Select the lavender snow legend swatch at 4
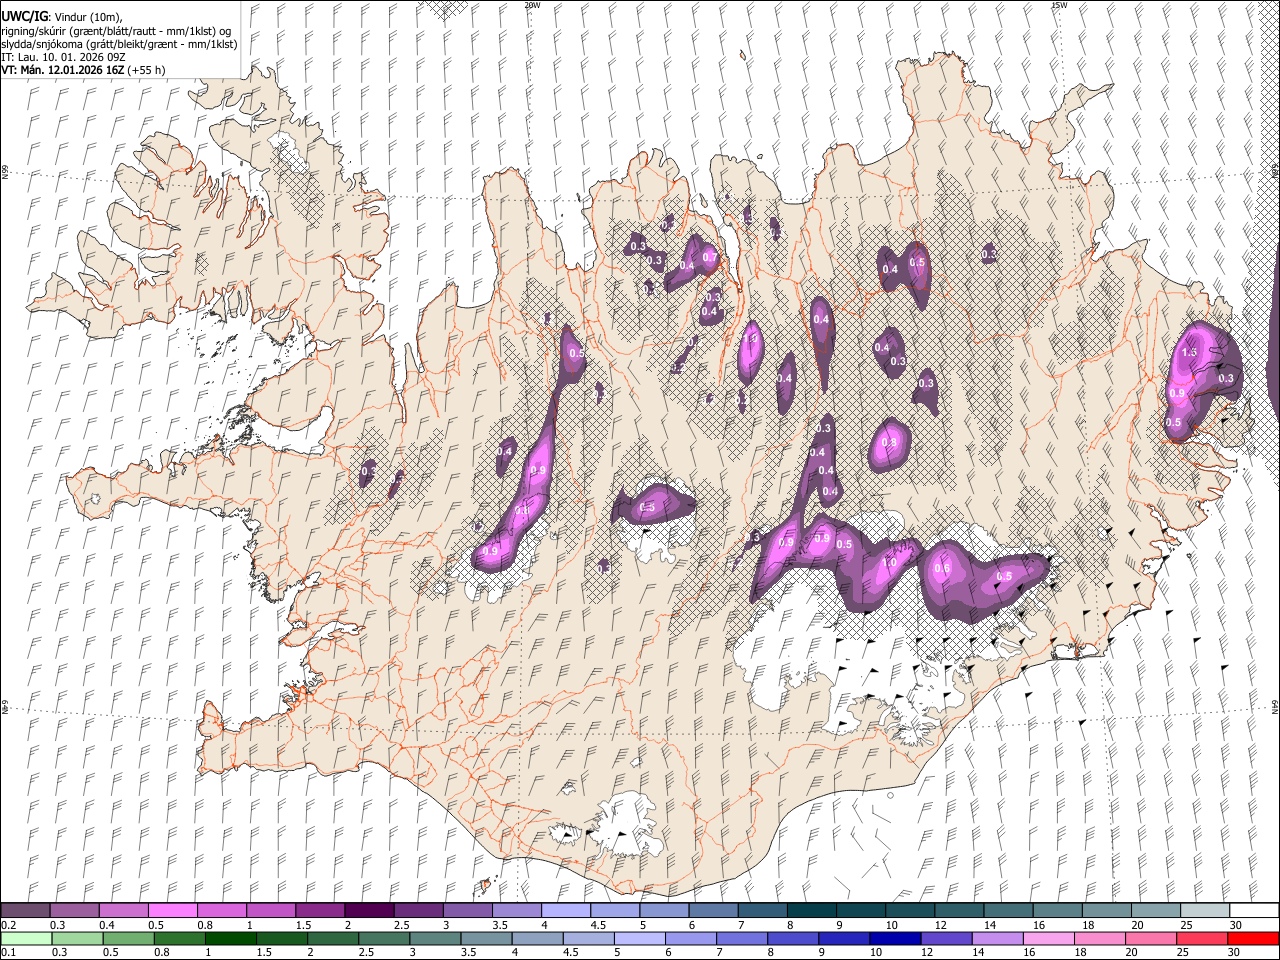Viewport: 1280px width, 960px height. pos(566,911)
